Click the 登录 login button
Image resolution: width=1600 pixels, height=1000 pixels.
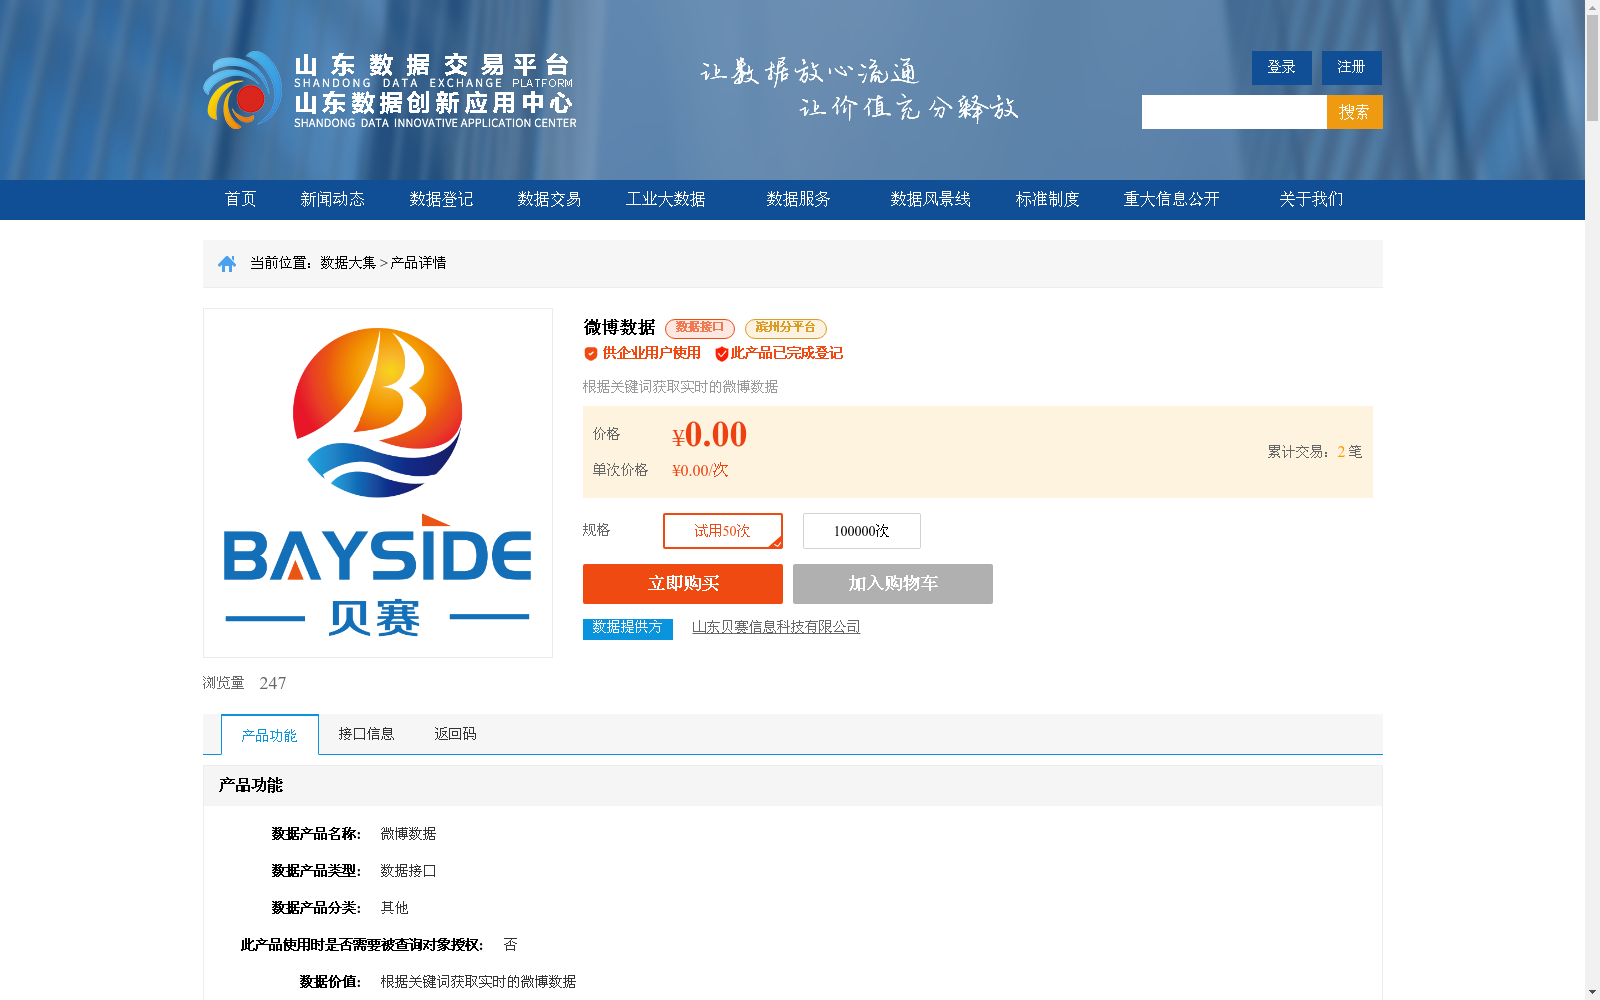[1282, 67]
